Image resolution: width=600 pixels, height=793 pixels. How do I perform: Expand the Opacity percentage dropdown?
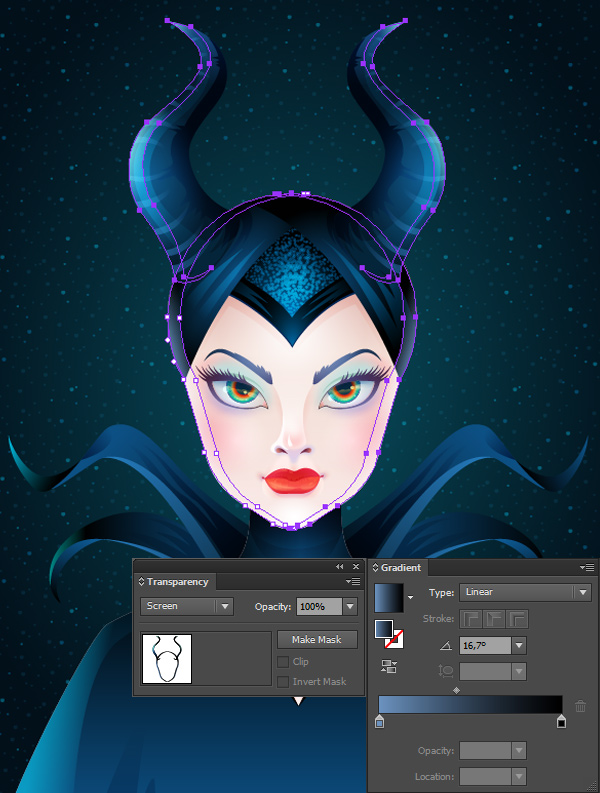pyautogui.click(x=350, y=606)
